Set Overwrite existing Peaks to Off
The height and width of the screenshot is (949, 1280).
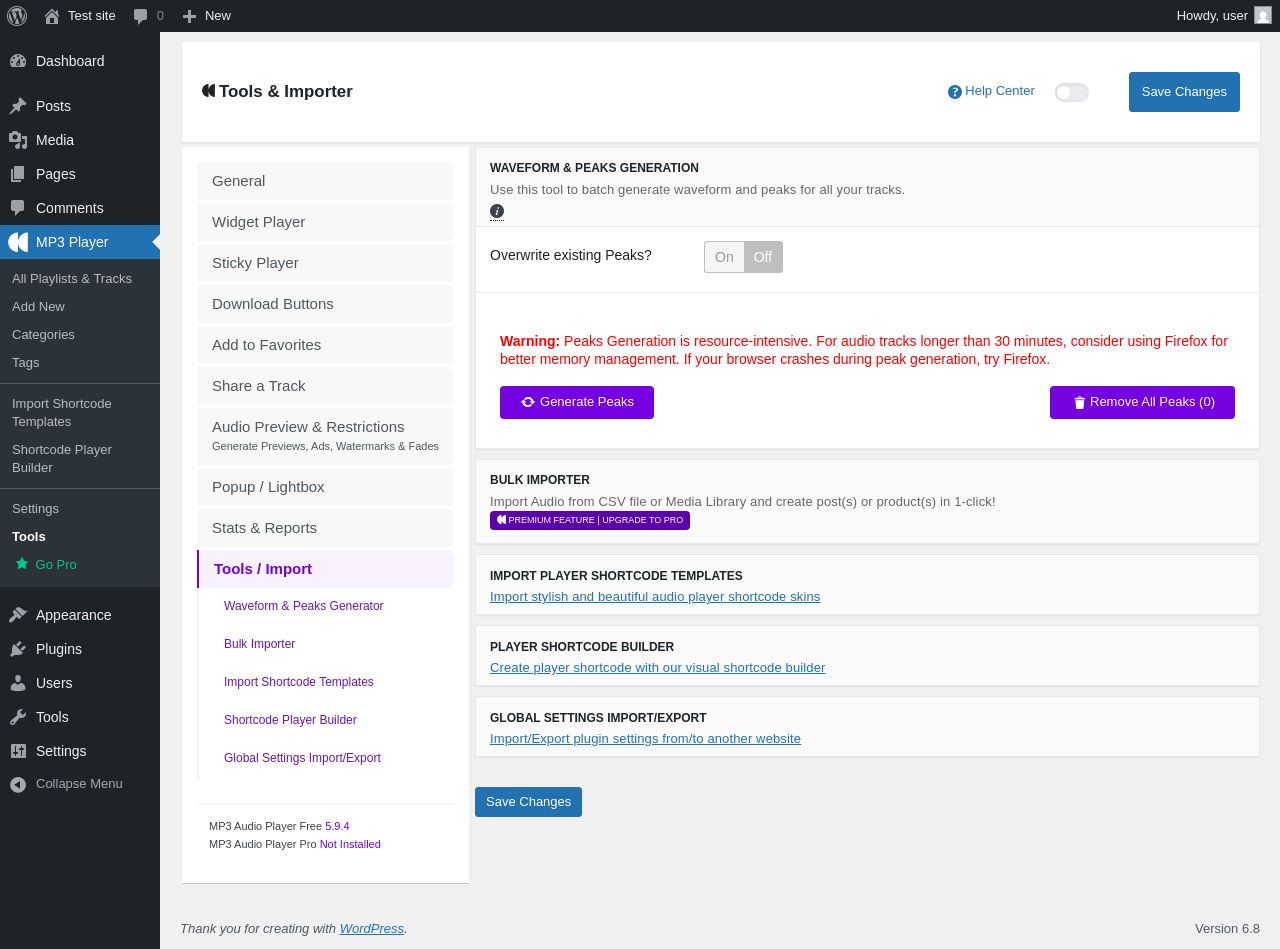(763, 257)
